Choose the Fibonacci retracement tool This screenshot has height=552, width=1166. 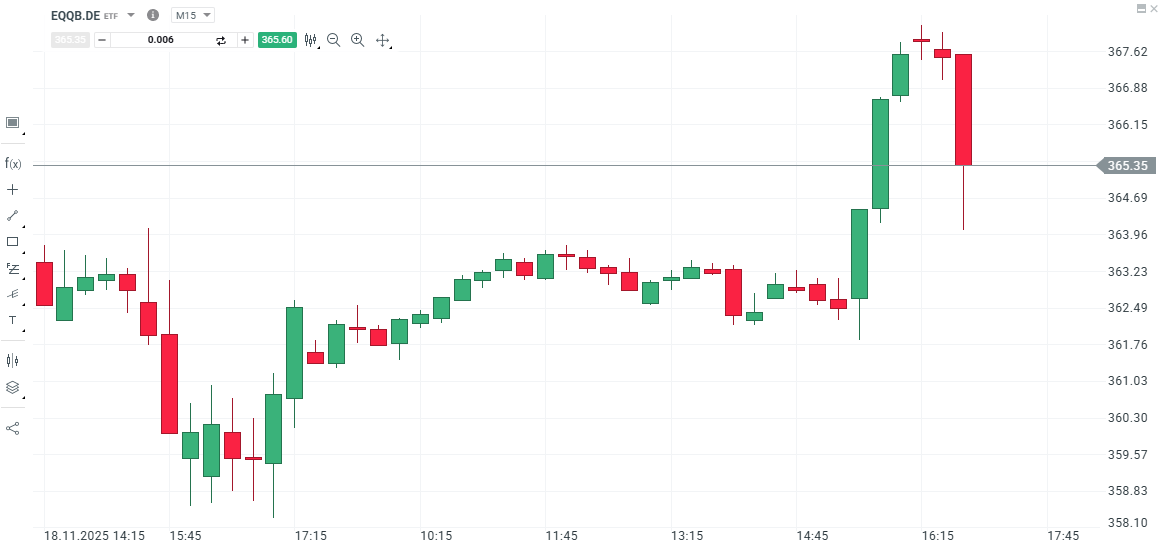(x=13, y=268)
